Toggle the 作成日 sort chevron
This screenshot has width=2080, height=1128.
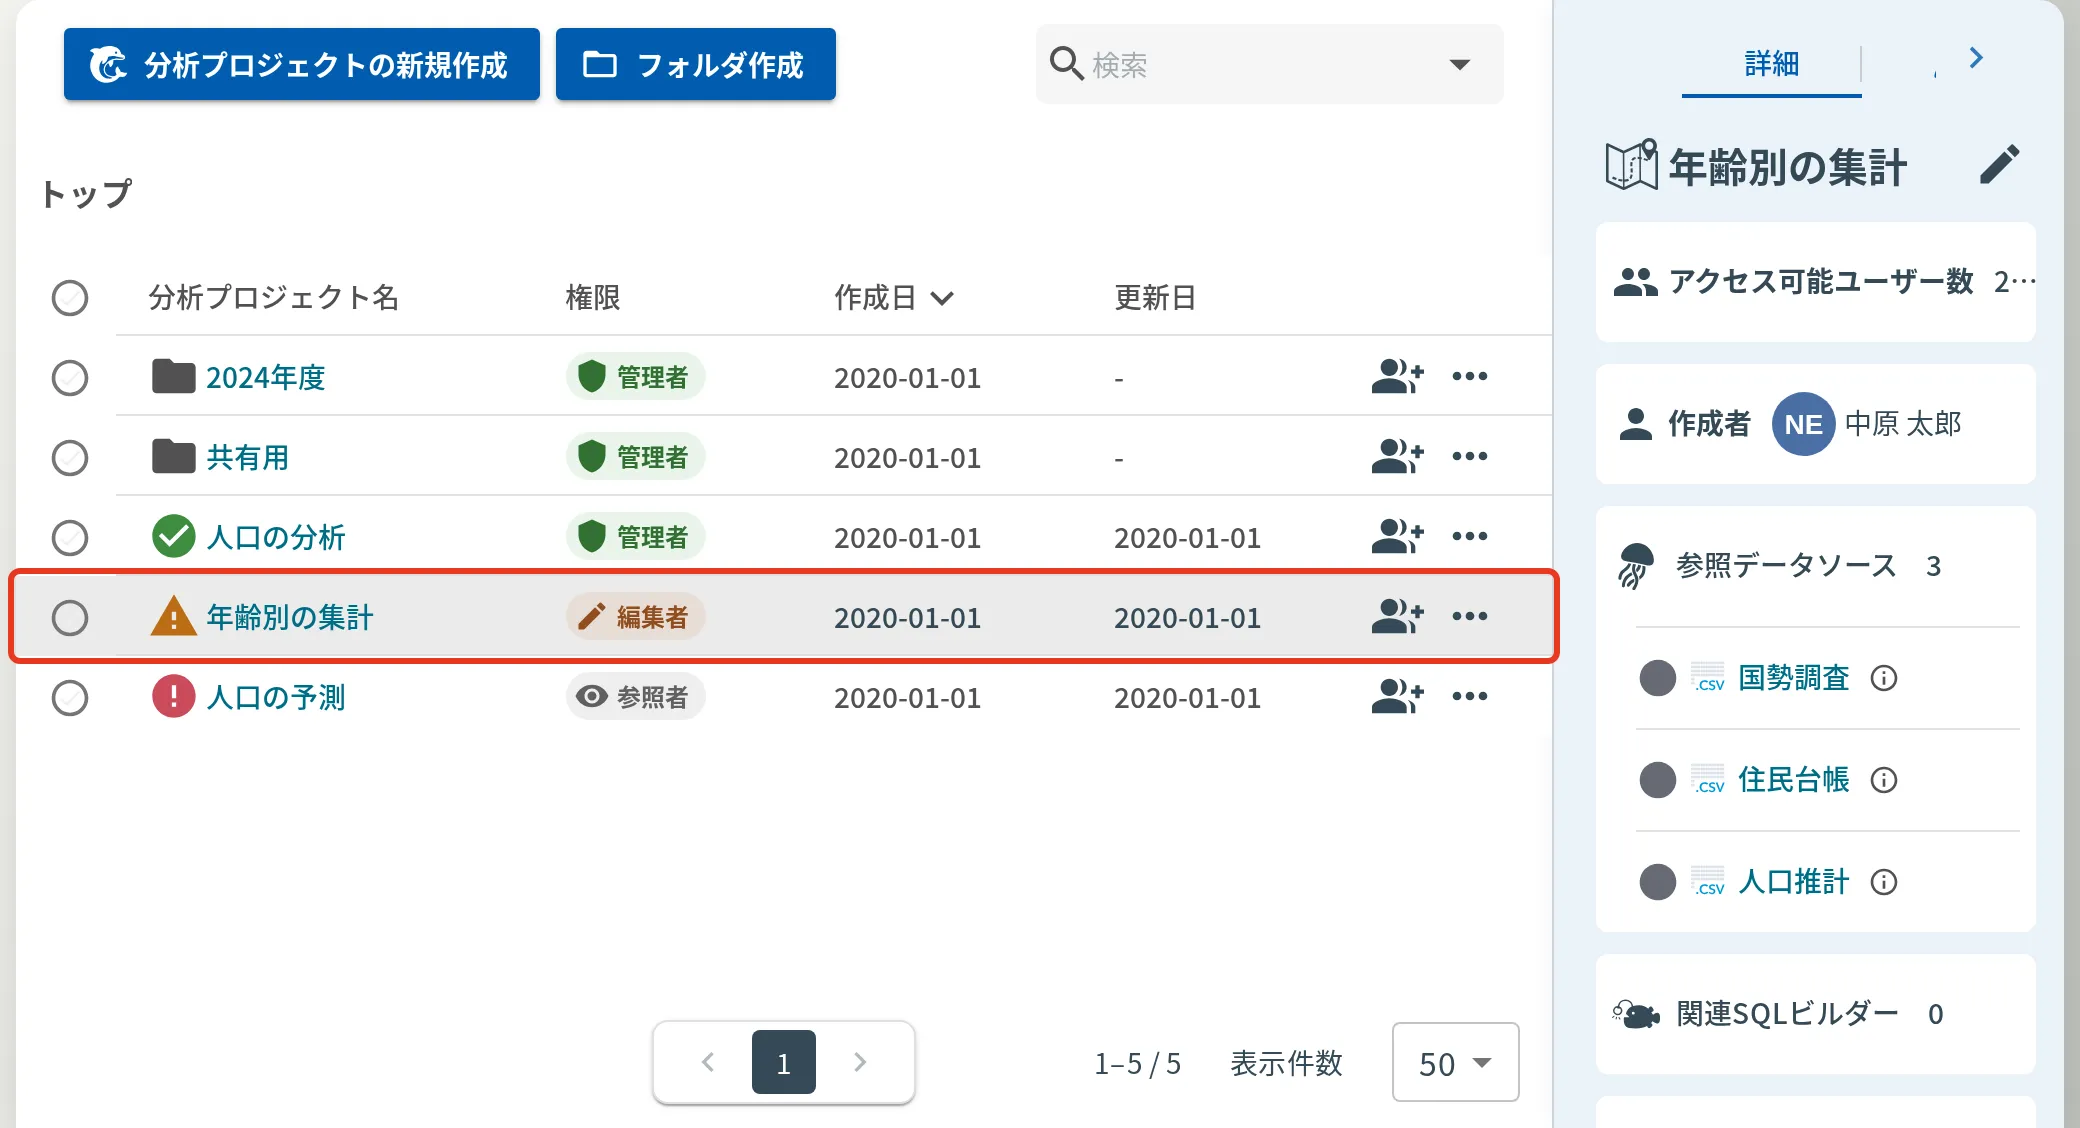pos(942,298)
